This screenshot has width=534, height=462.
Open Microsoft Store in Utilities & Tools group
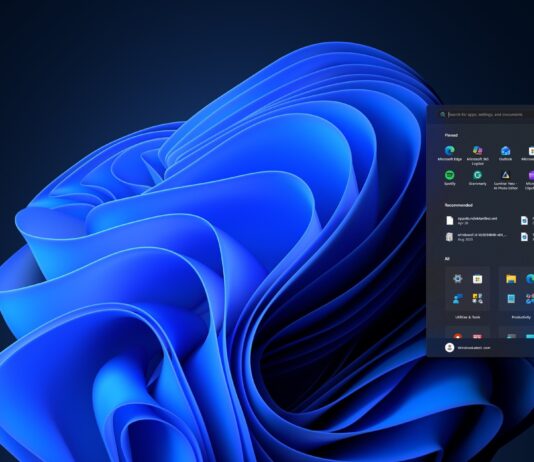(477, 279)
